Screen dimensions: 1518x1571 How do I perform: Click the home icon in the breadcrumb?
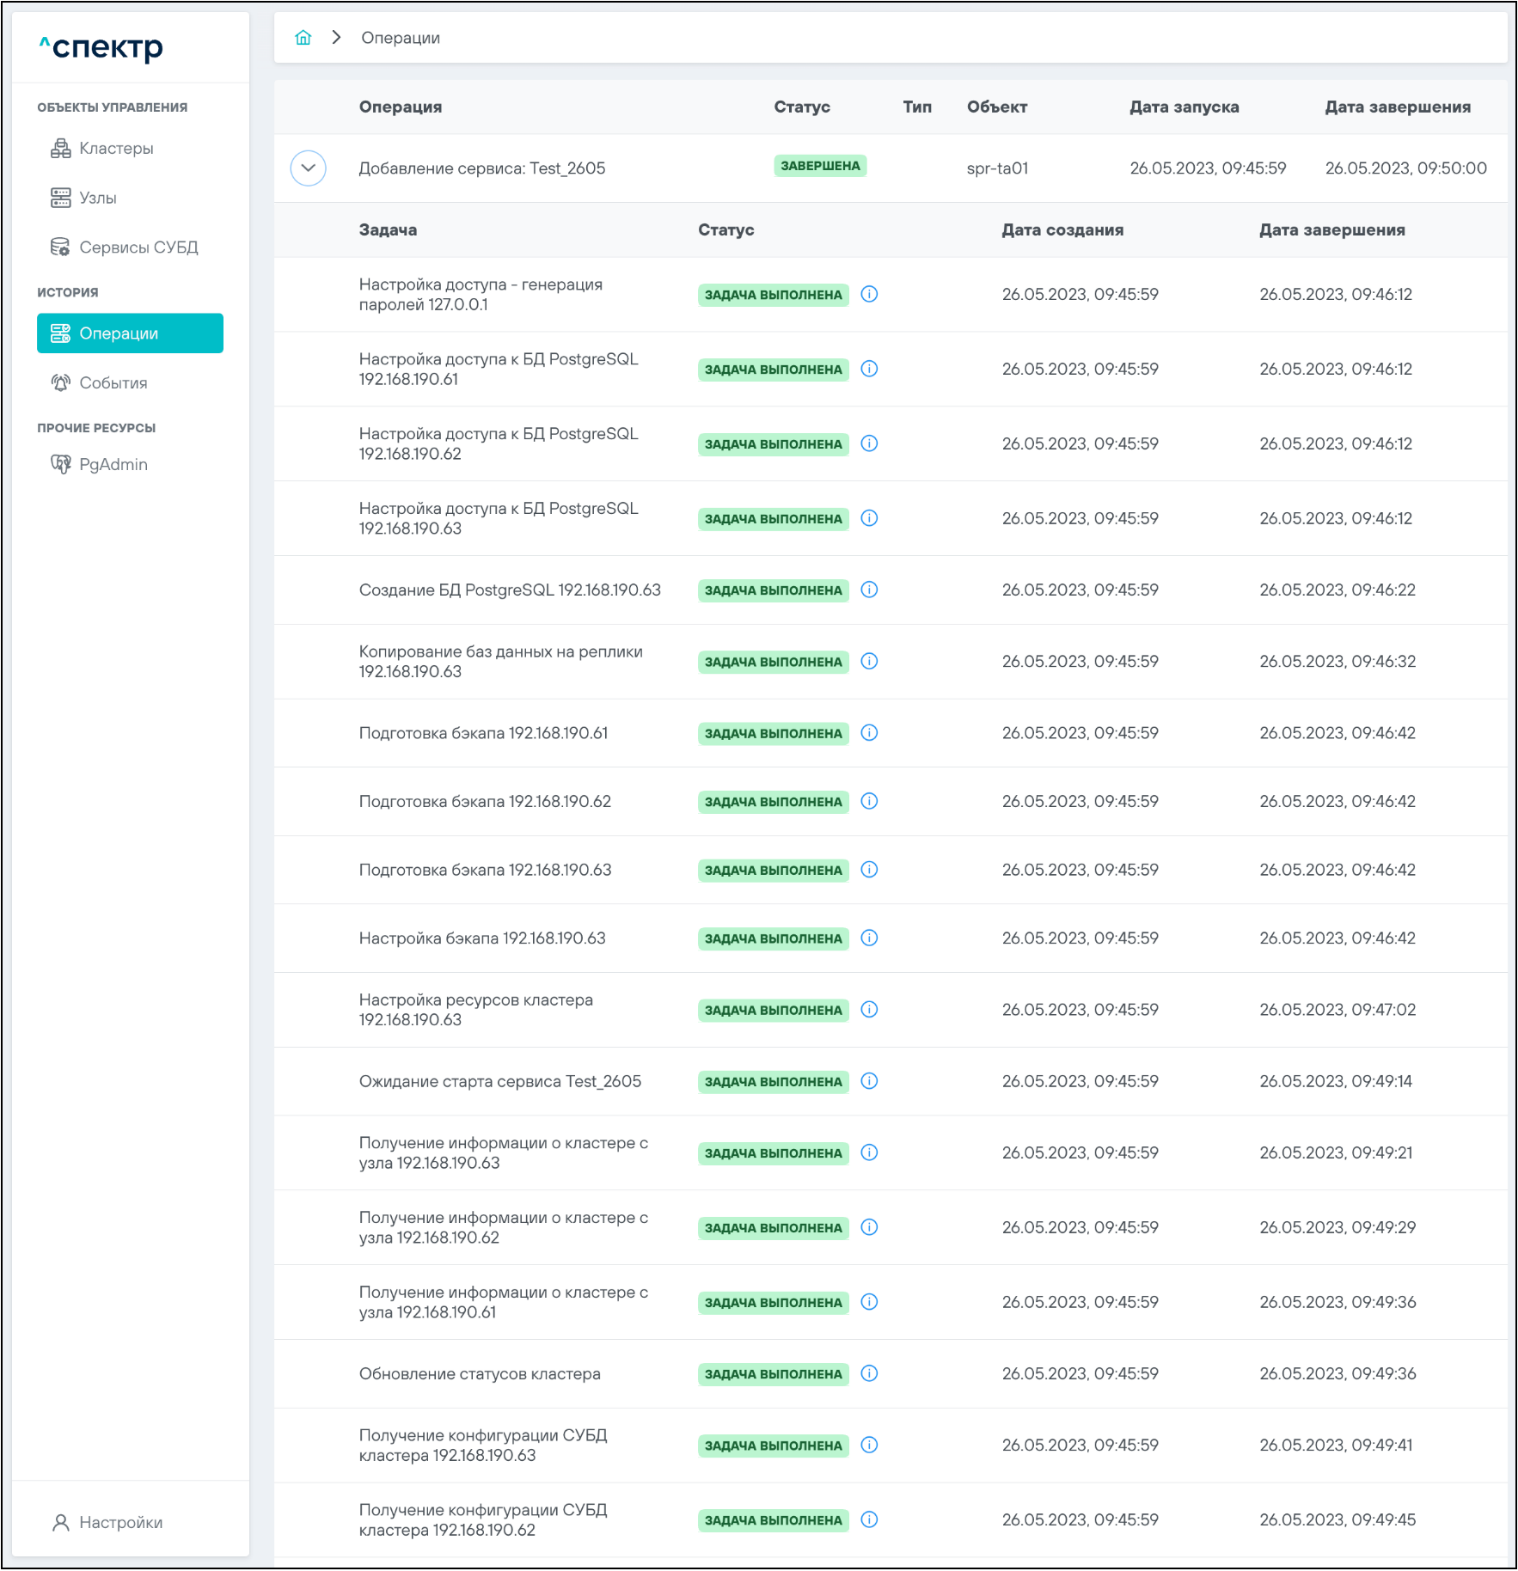click(303, 38)
